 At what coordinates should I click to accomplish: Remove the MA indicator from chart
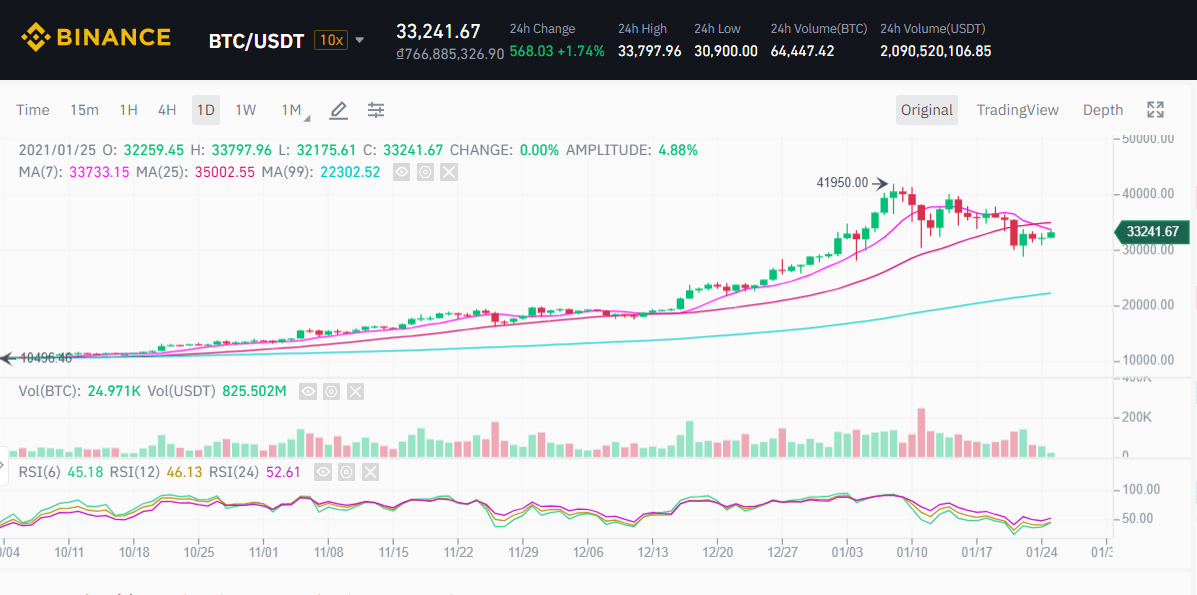pos(449,172)
